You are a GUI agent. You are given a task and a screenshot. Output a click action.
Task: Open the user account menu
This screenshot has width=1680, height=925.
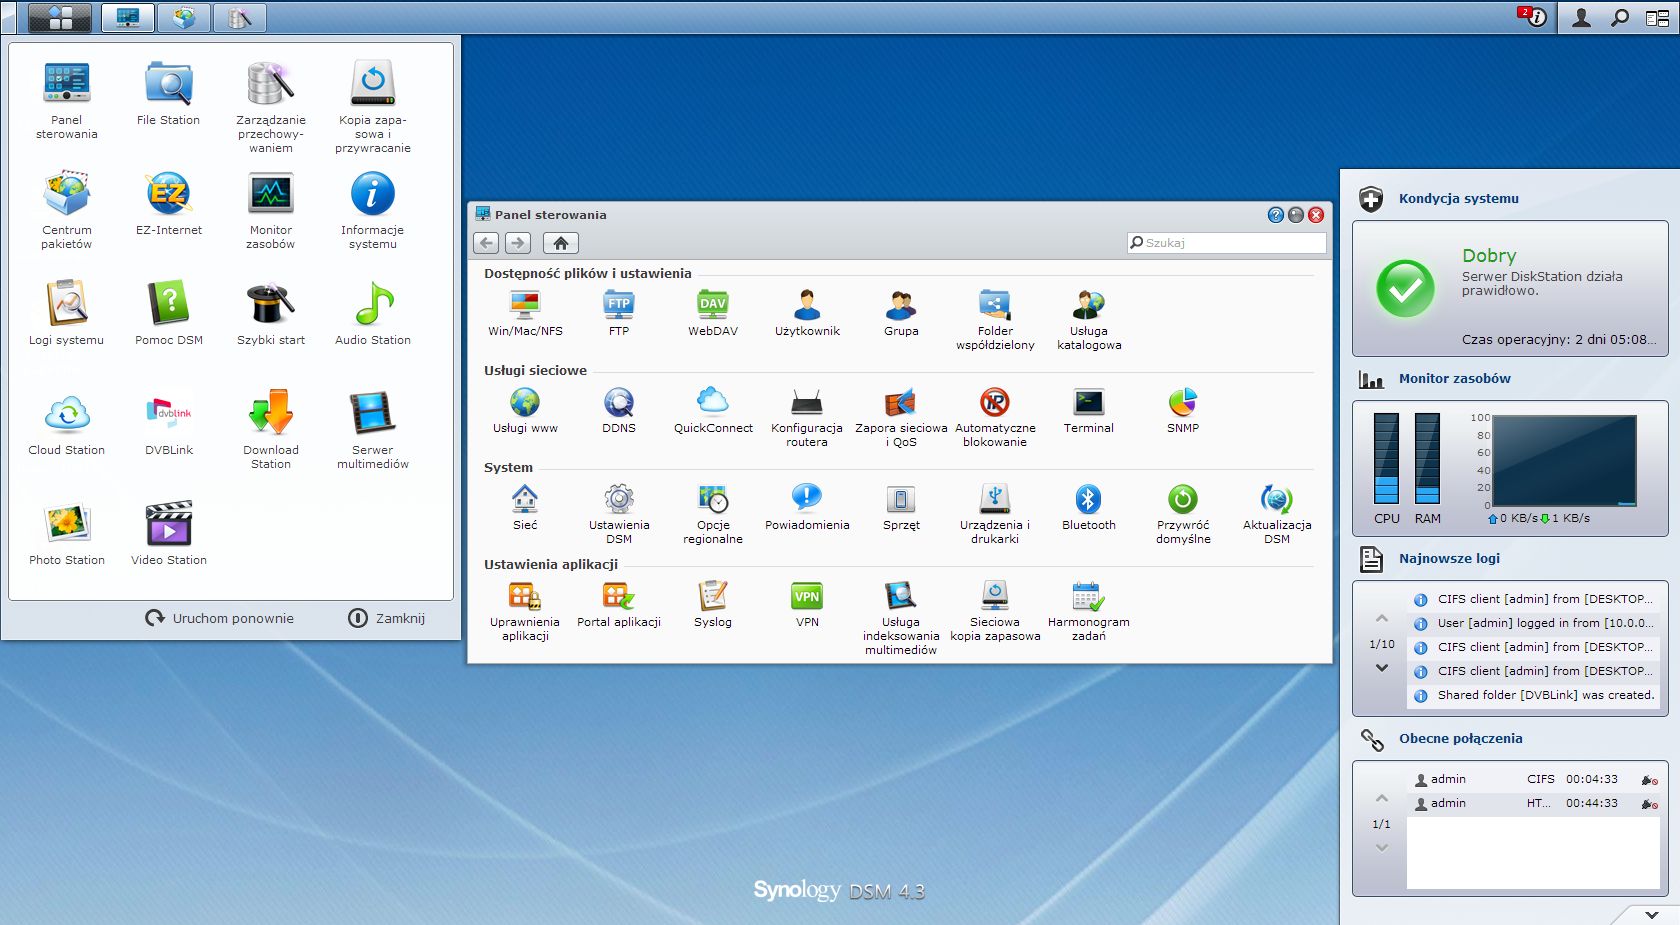point(1581,18)
